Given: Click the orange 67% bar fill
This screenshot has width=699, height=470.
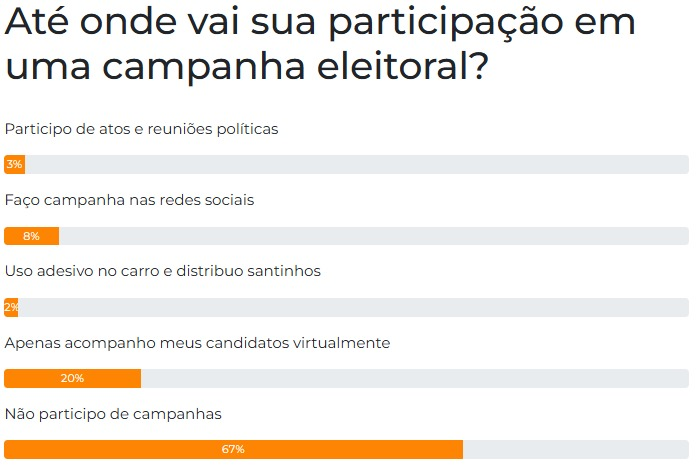Looking at the screenshot, I should [234, 449].
